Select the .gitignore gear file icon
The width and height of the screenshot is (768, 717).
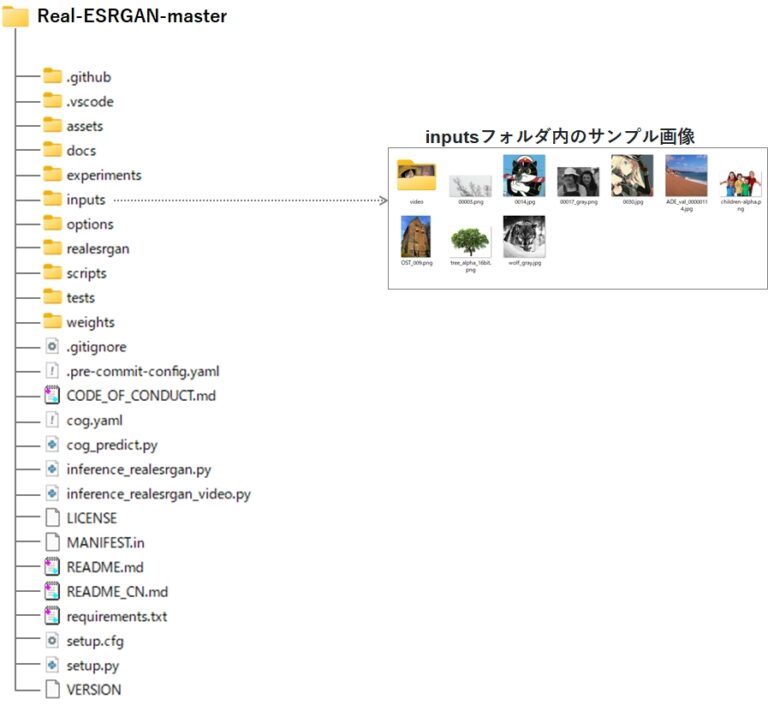tap(53, 347)
